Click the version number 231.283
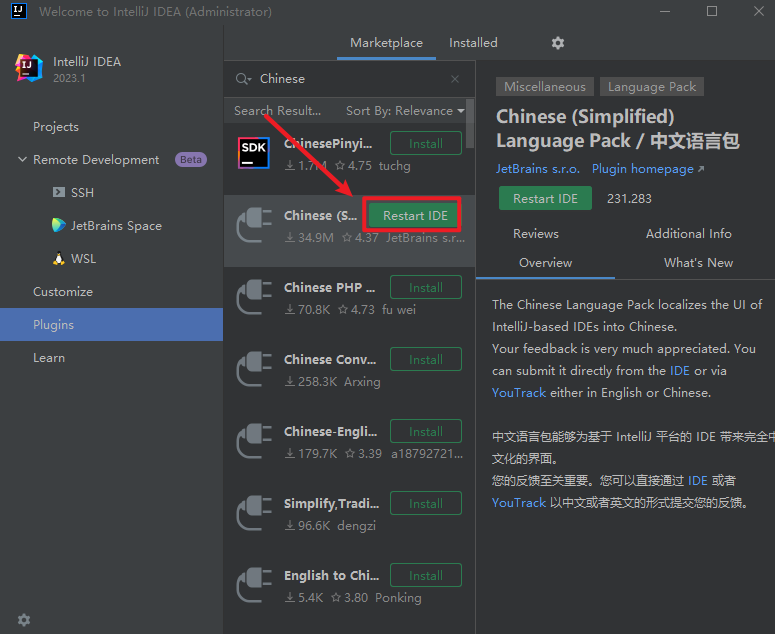Image resolution: width=775 pixels, height=634 pixels. tap(629, 198)
